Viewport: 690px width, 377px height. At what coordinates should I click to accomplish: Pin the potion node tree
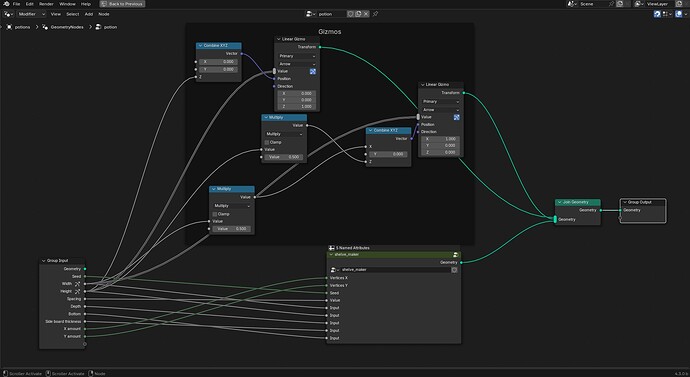tap(375, 14)
